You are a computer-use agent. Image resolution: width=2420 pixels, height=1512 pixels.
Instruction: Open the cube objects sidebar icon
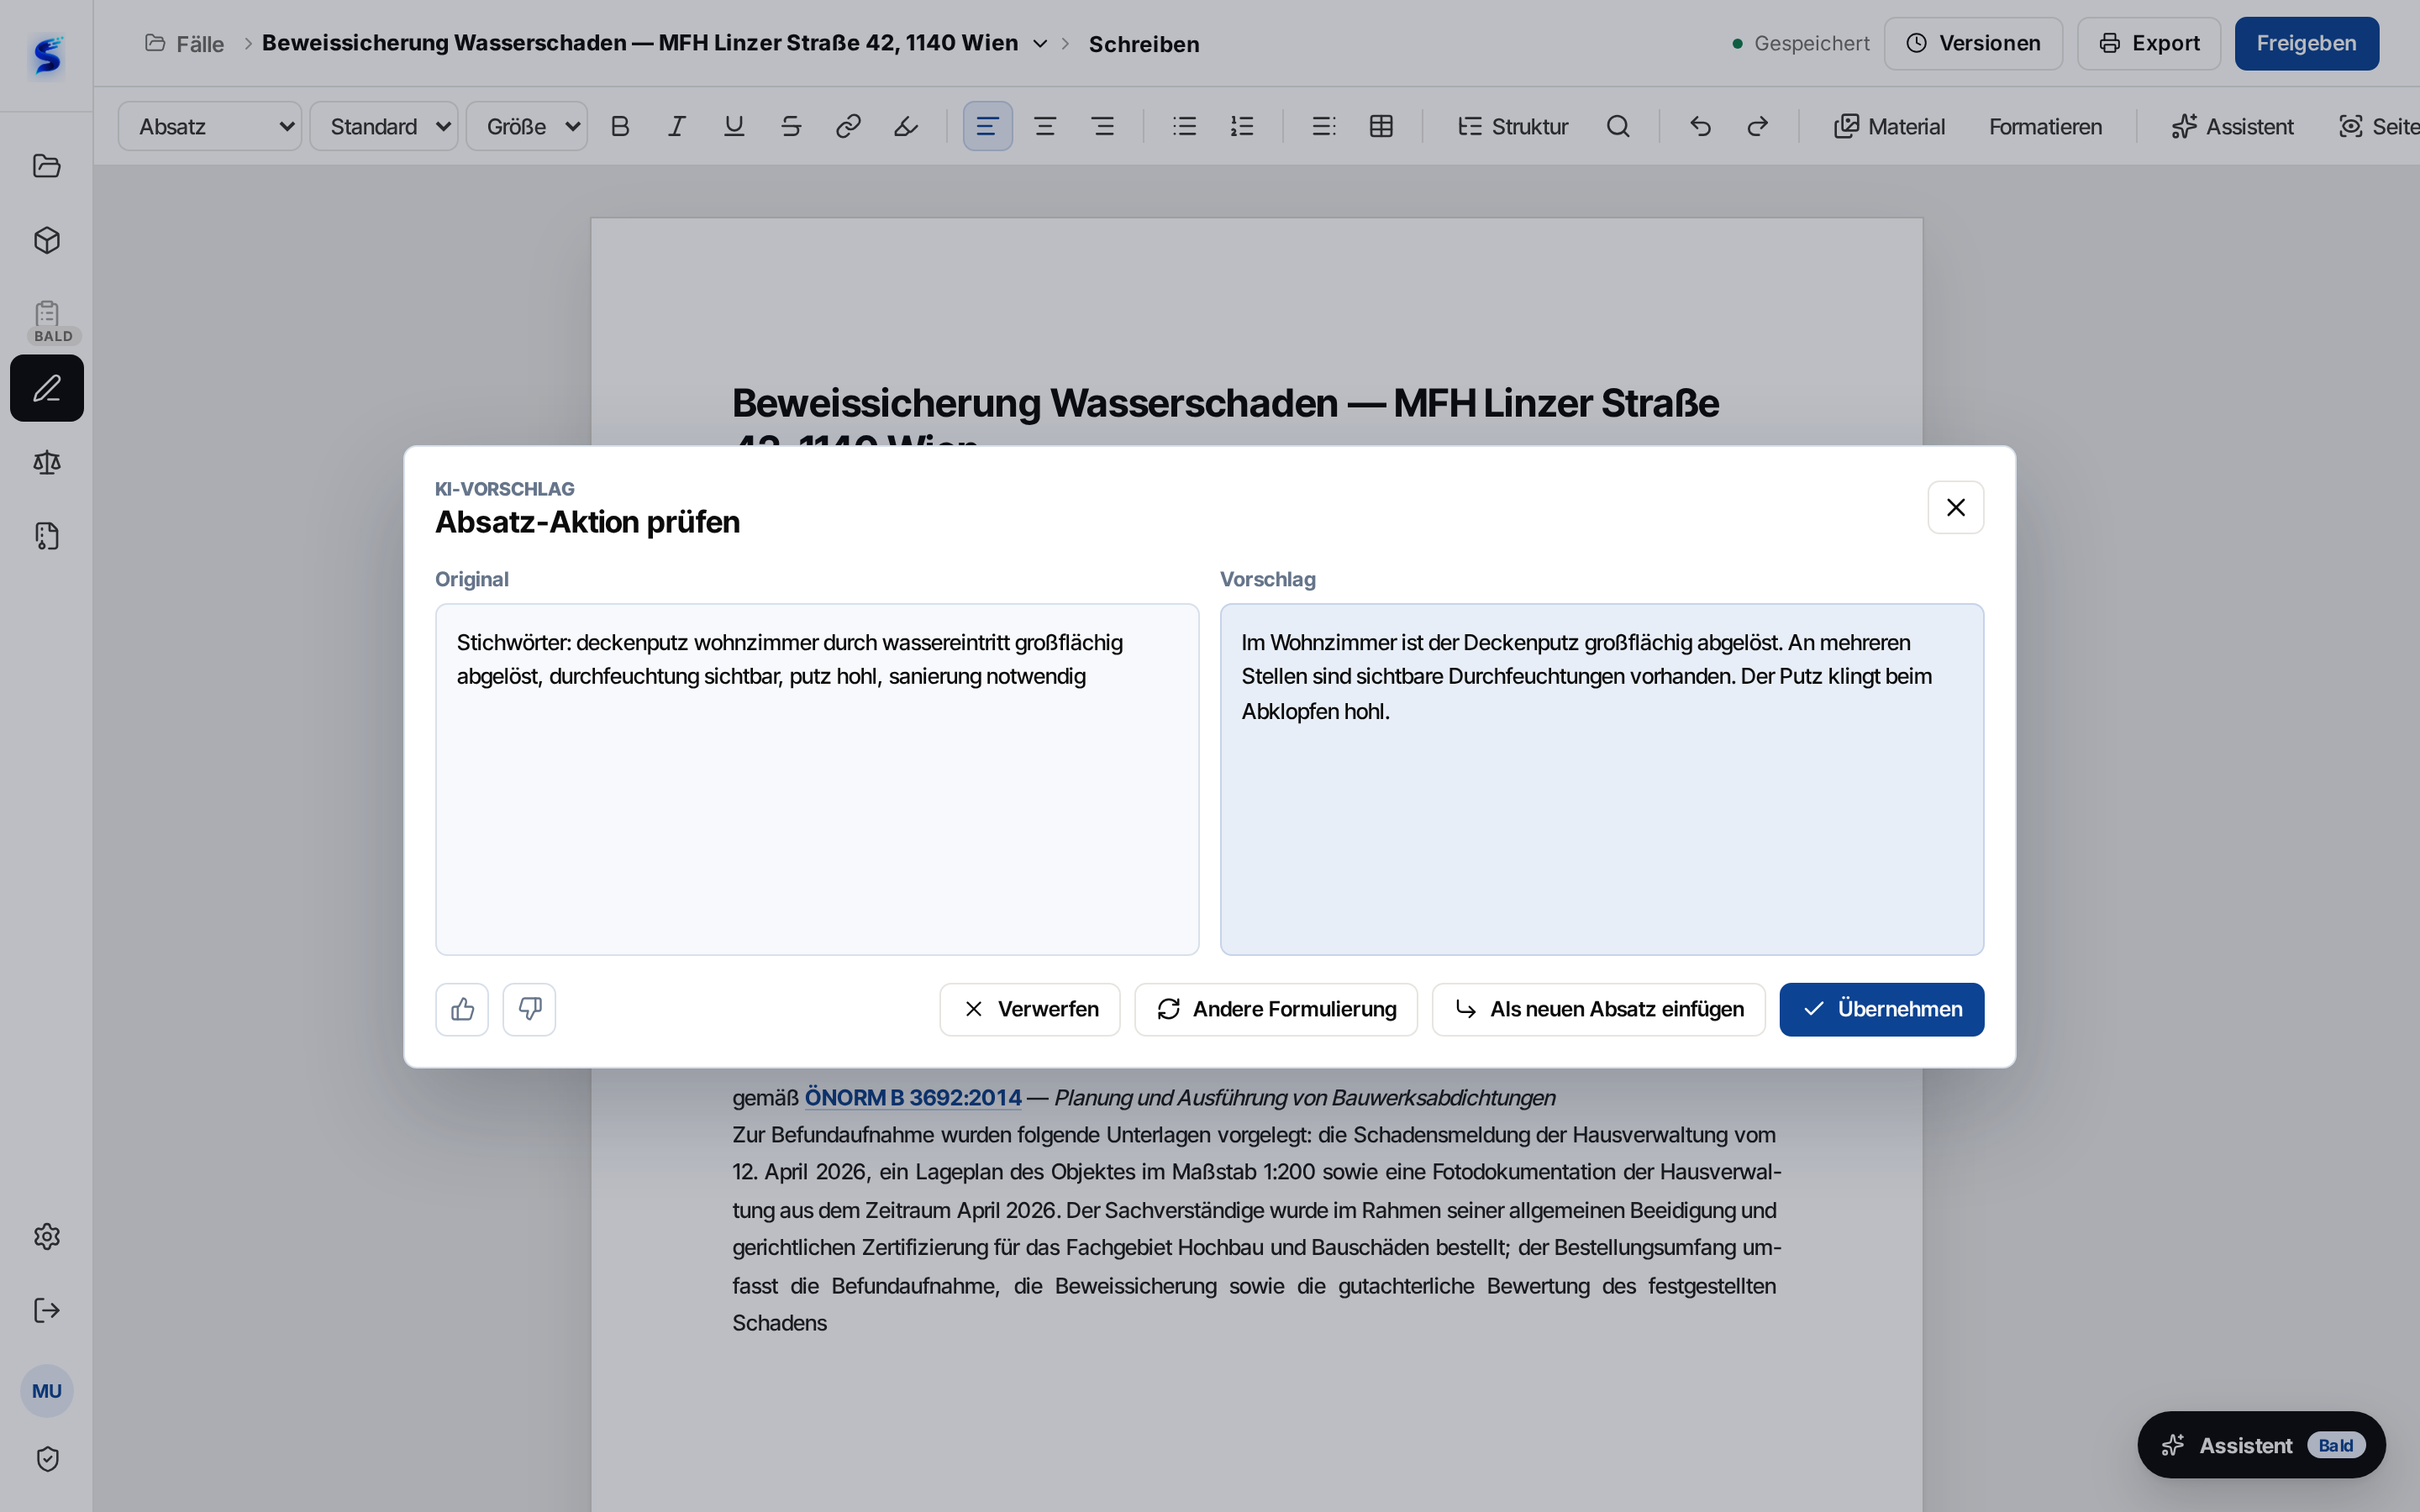[x=47, y=240]
